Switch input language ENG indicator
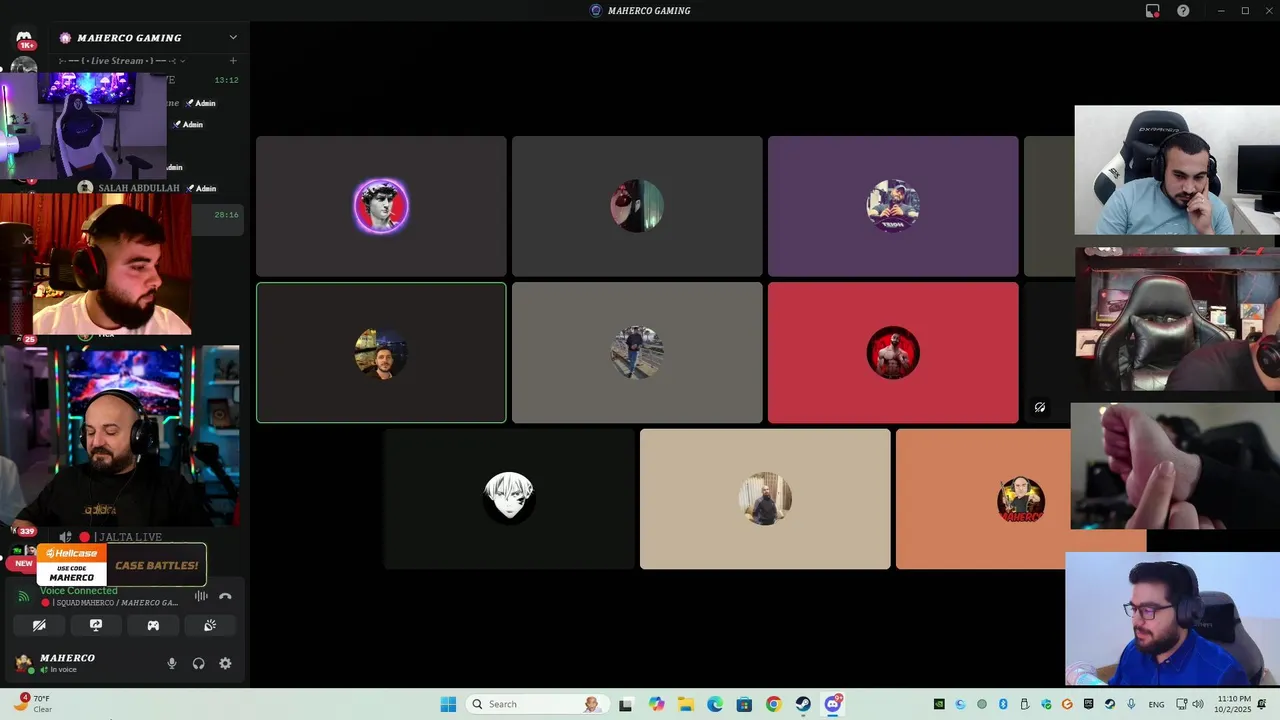Viewport: 1280px width, 720px height. pyautogui.click(x=1156, y=704)
